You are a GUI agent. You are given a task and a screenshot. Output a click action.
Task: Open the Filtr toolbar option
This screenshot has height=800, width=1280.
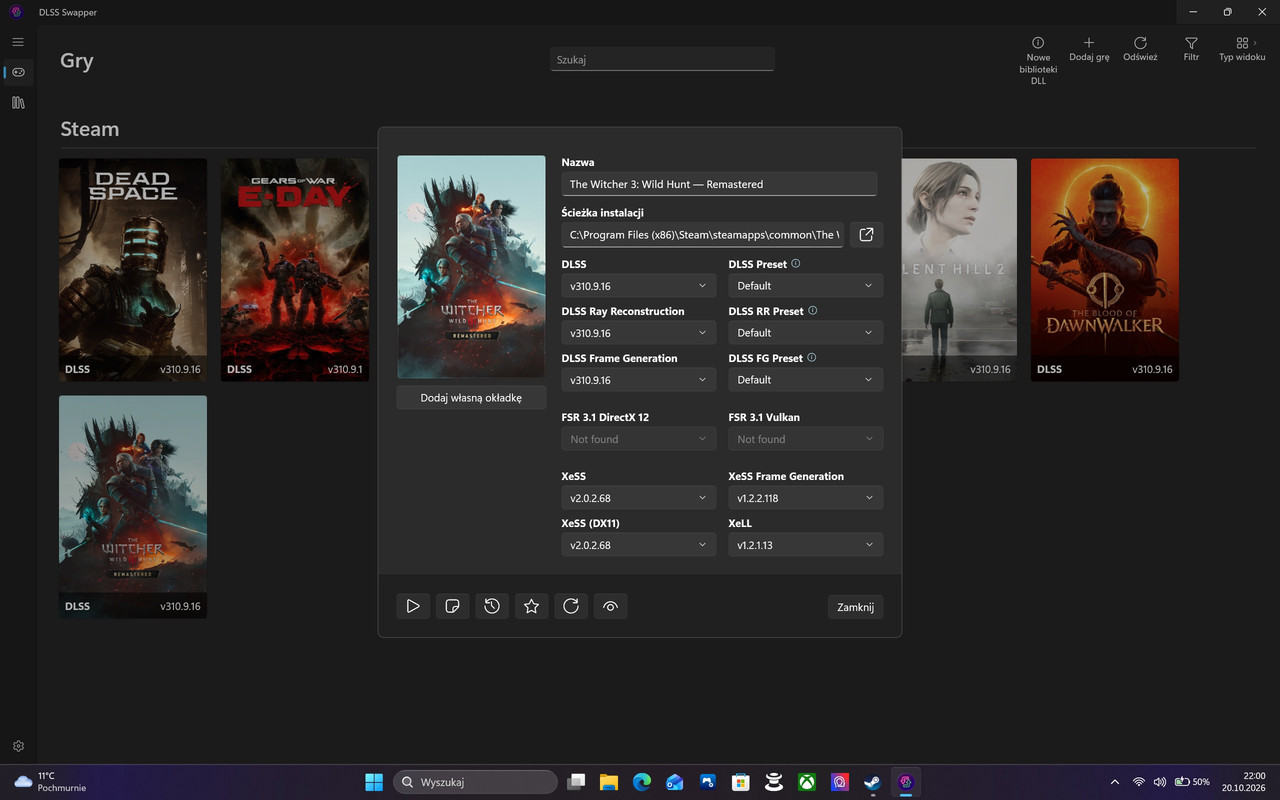(x=1191, y=50)
